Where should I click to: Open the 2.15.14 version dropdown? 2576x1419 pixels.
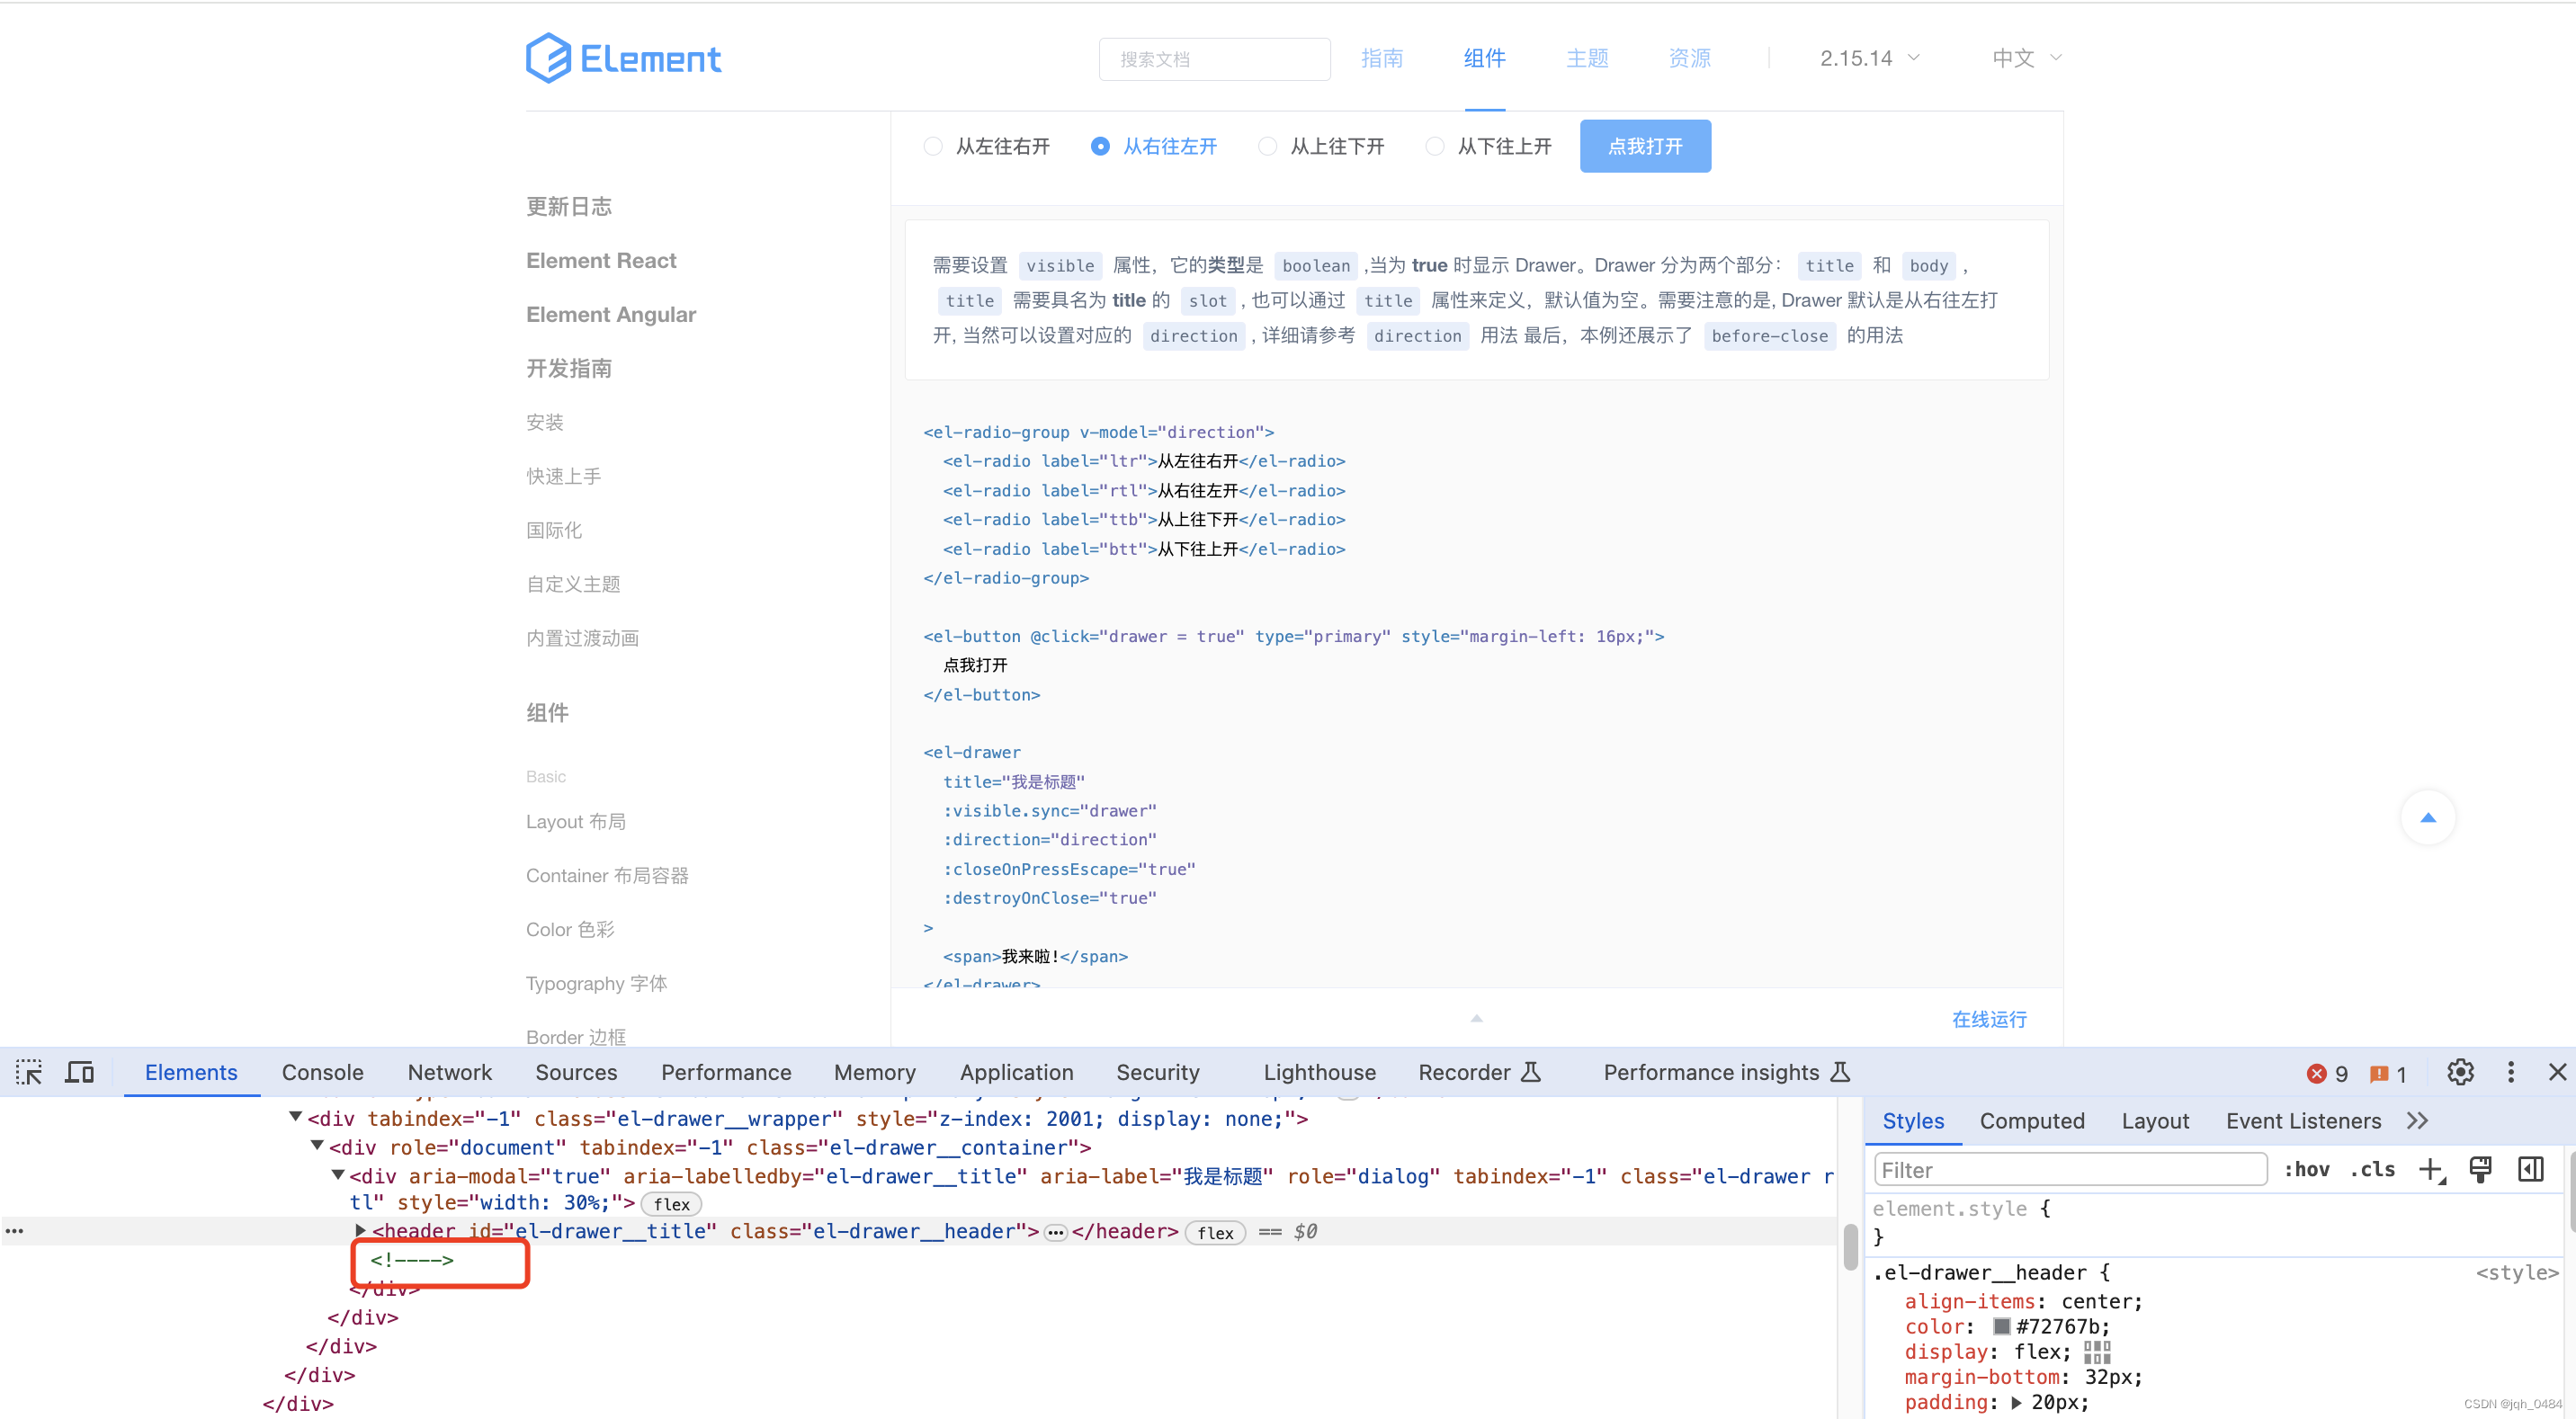[1868, 57]
